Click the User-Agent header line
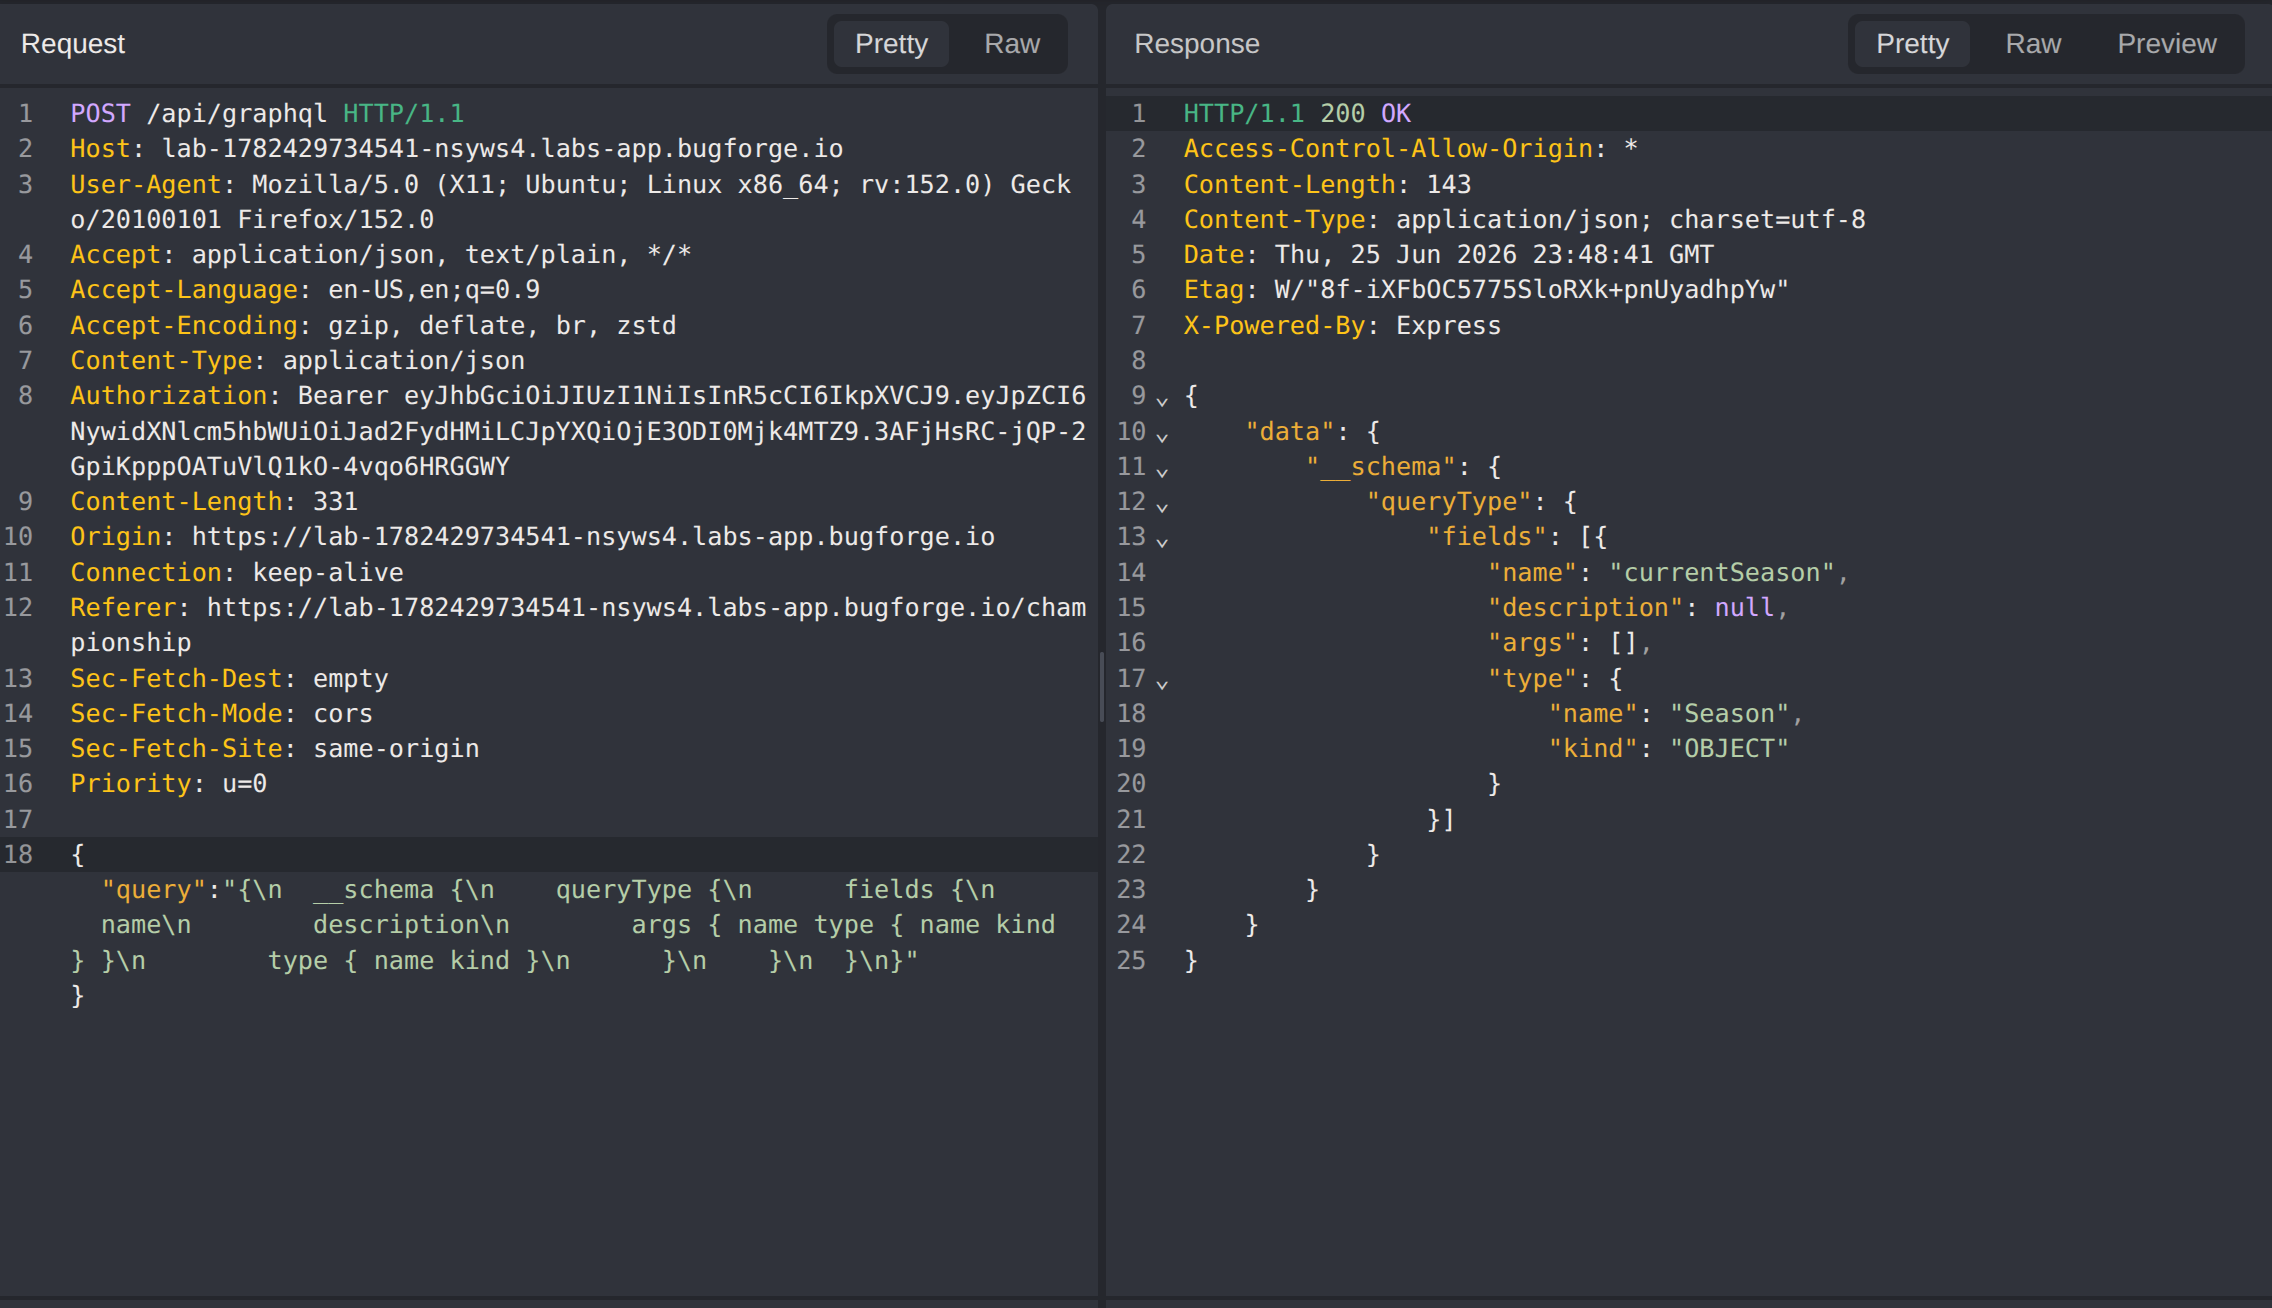 coord(570,202)
